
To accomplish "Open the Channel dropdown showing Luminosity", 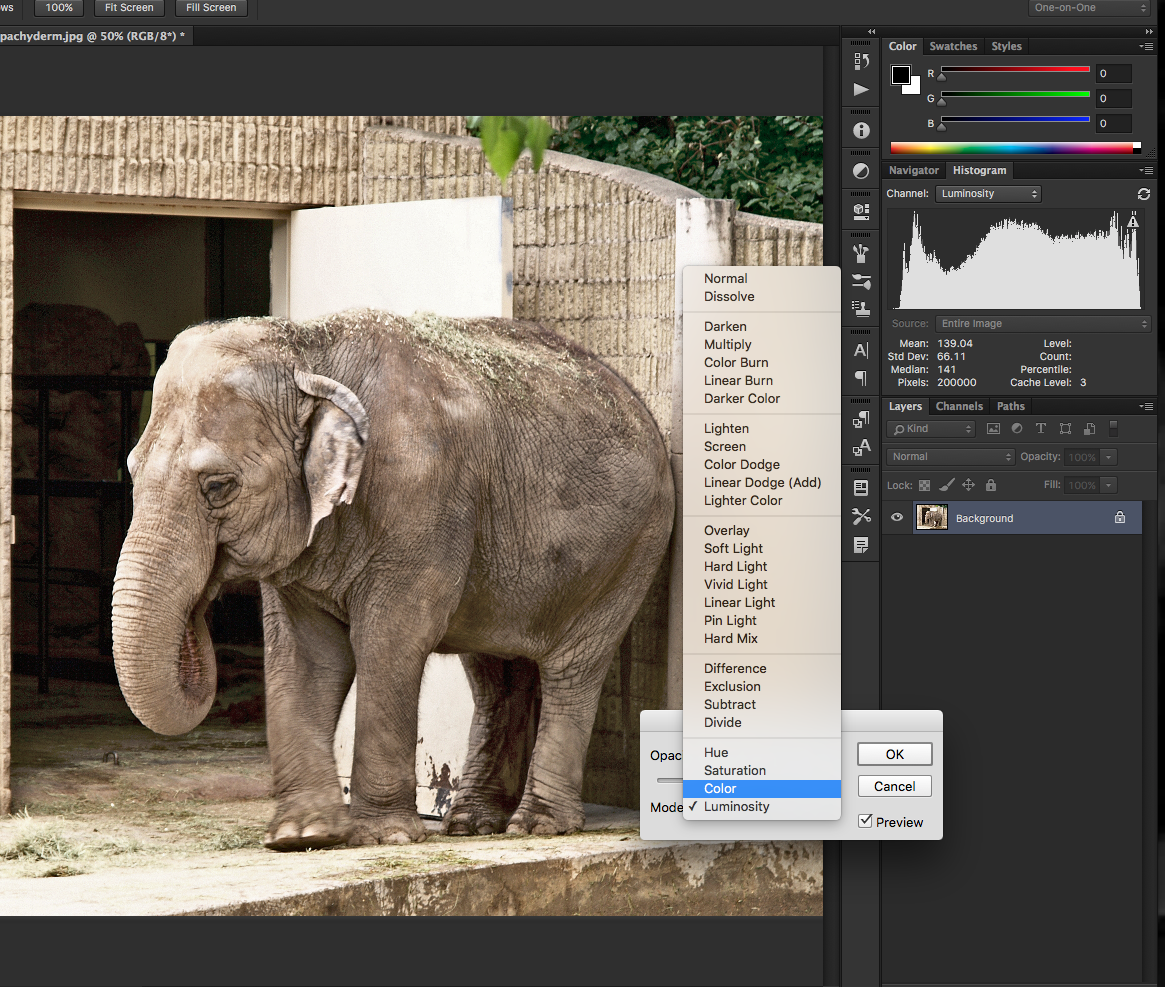I will (x=988, y=193).
